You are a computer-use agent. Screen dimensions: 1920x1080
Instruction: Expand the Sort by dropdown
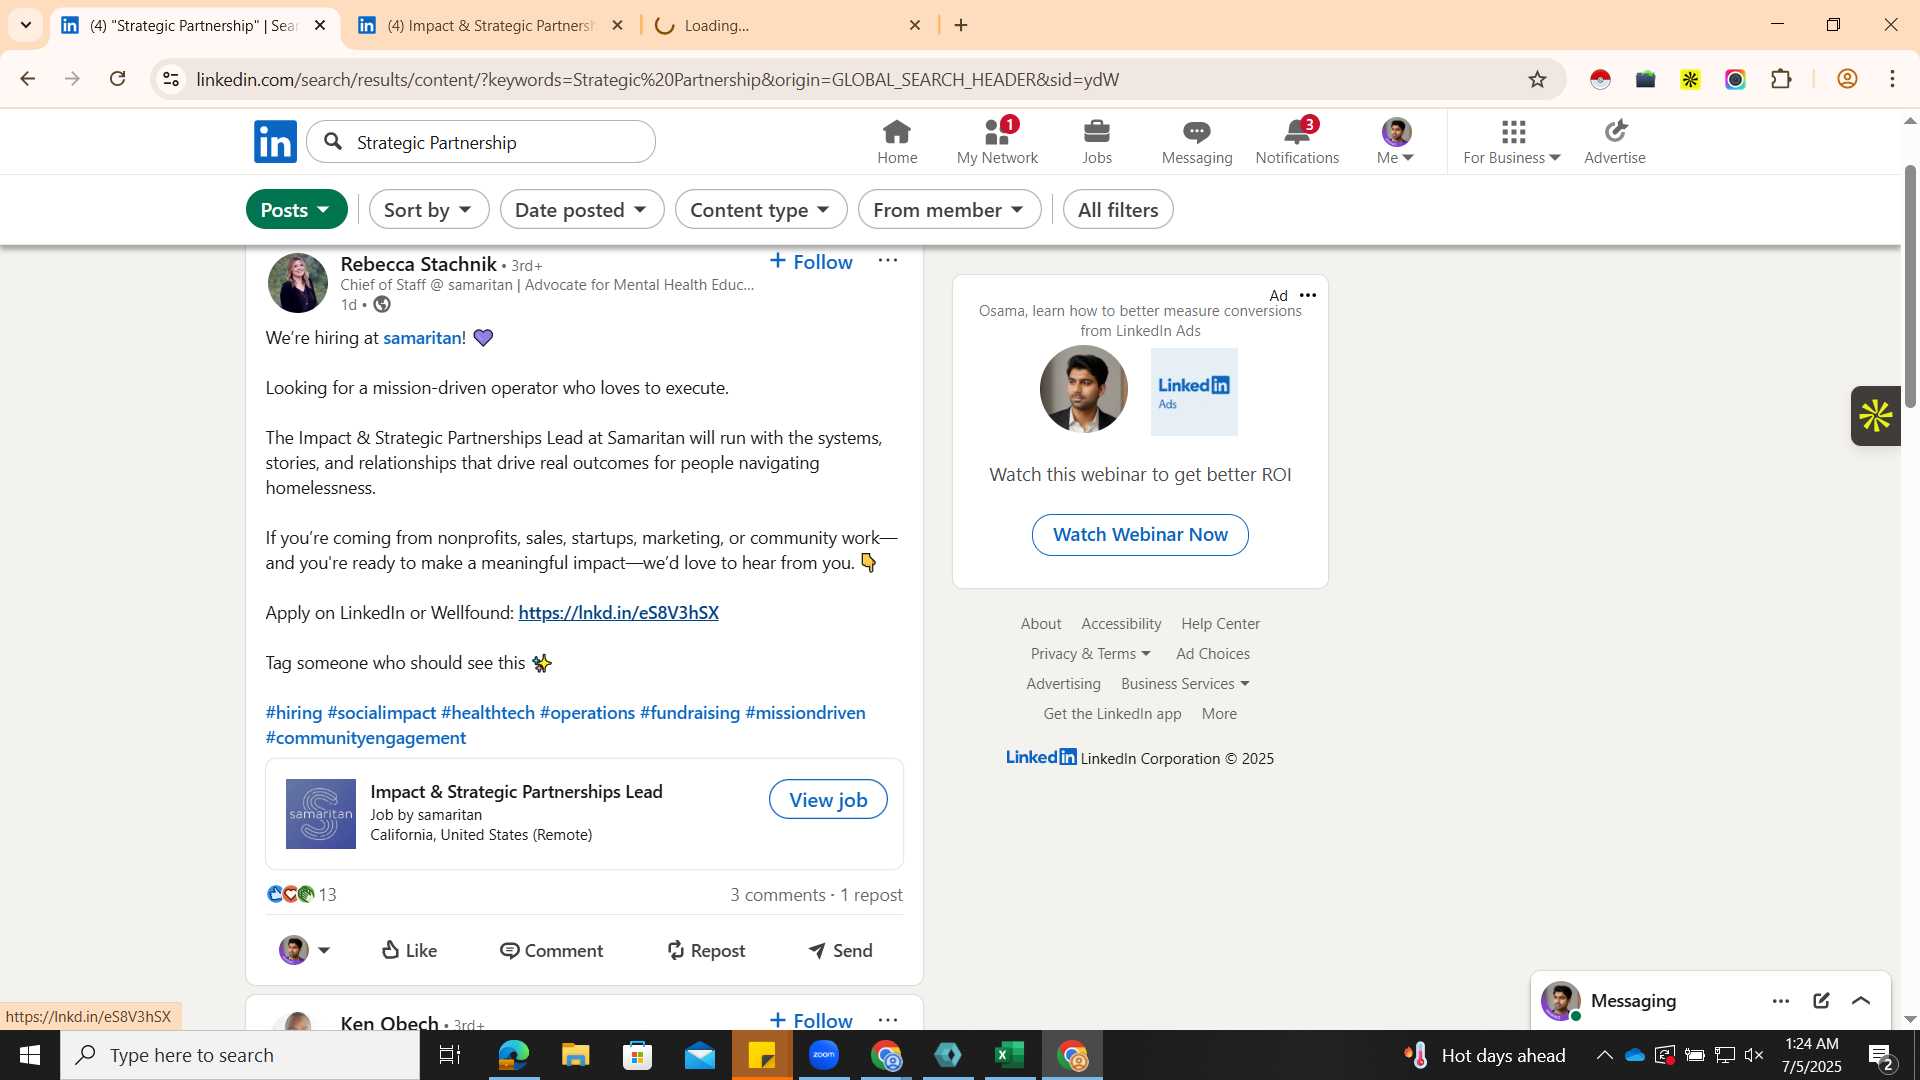(x=429, y=210)
